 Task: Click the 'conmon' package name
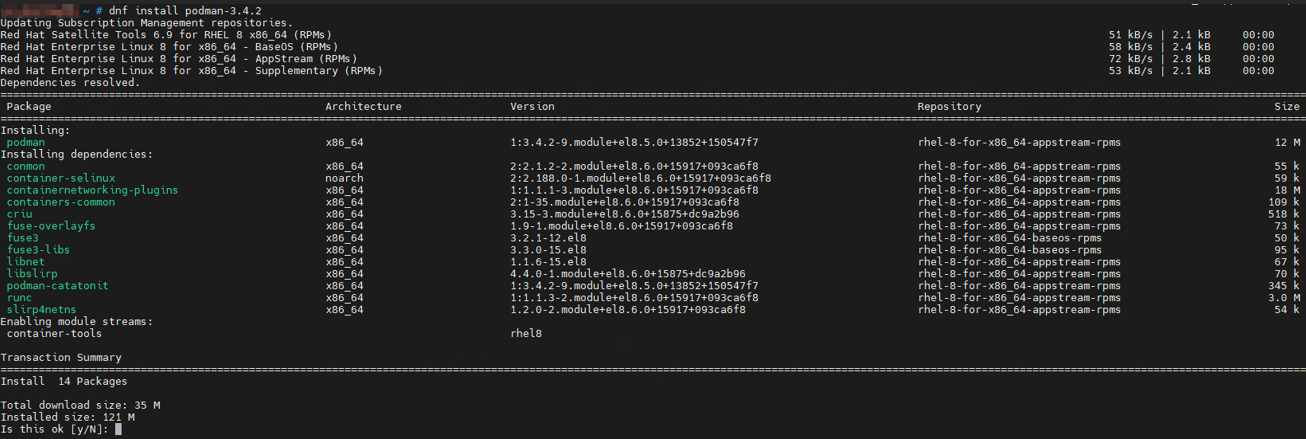[x=26, y=166]
